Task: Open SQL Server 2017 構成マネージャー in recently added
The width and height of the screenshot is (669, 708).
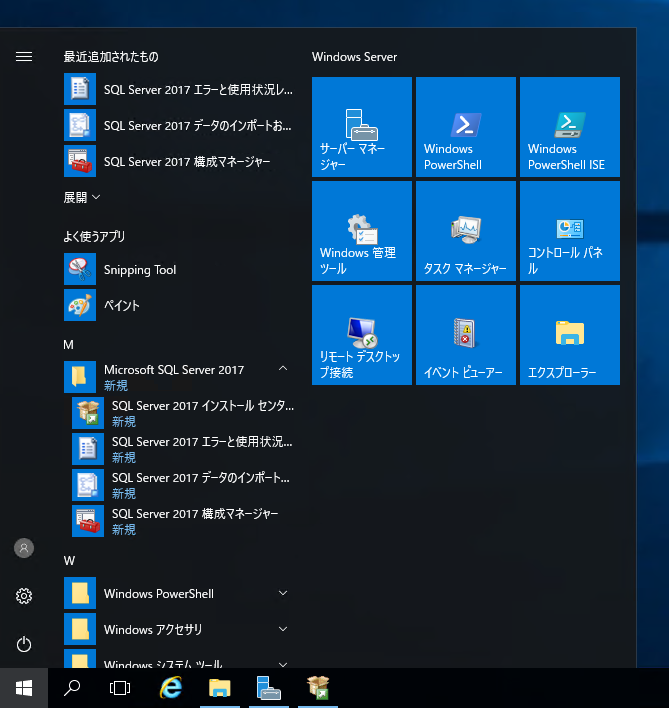Action: click(x=179, y=161)
